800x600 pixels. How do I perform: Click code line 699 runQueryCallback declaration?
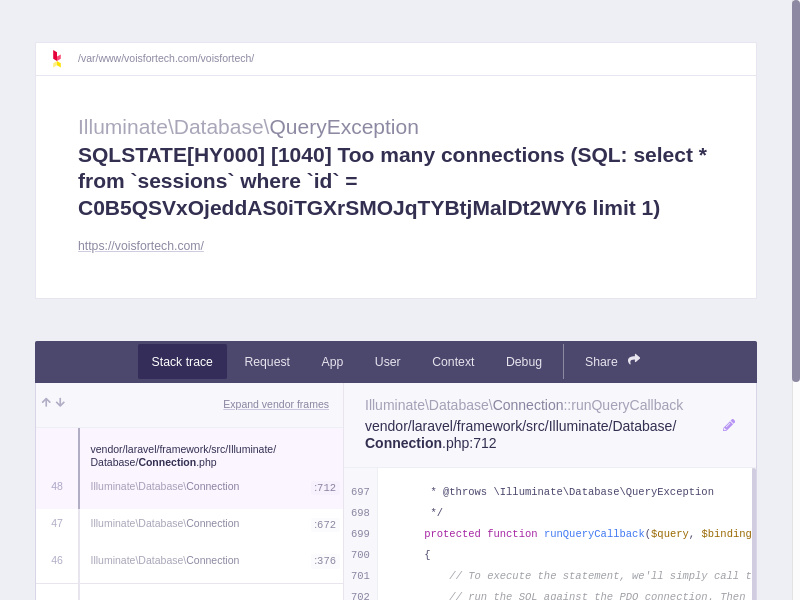tap(560, 534)
